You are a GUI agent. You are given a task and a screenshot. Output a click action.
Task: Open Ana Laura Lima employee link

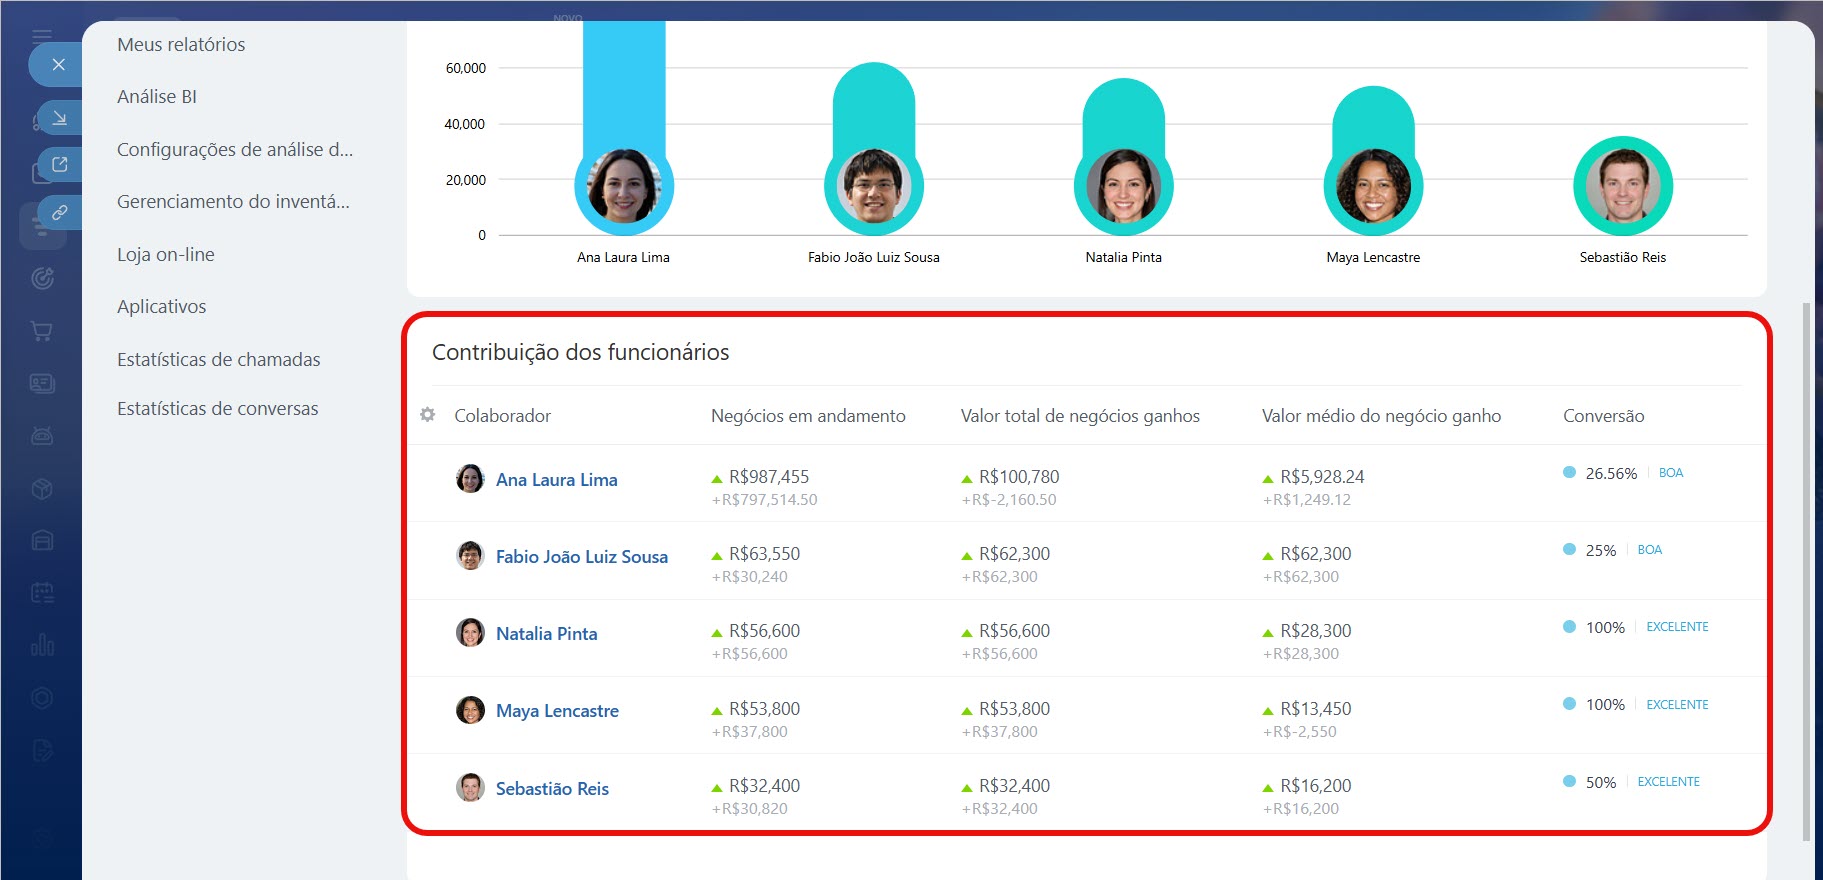click(556, 480)
